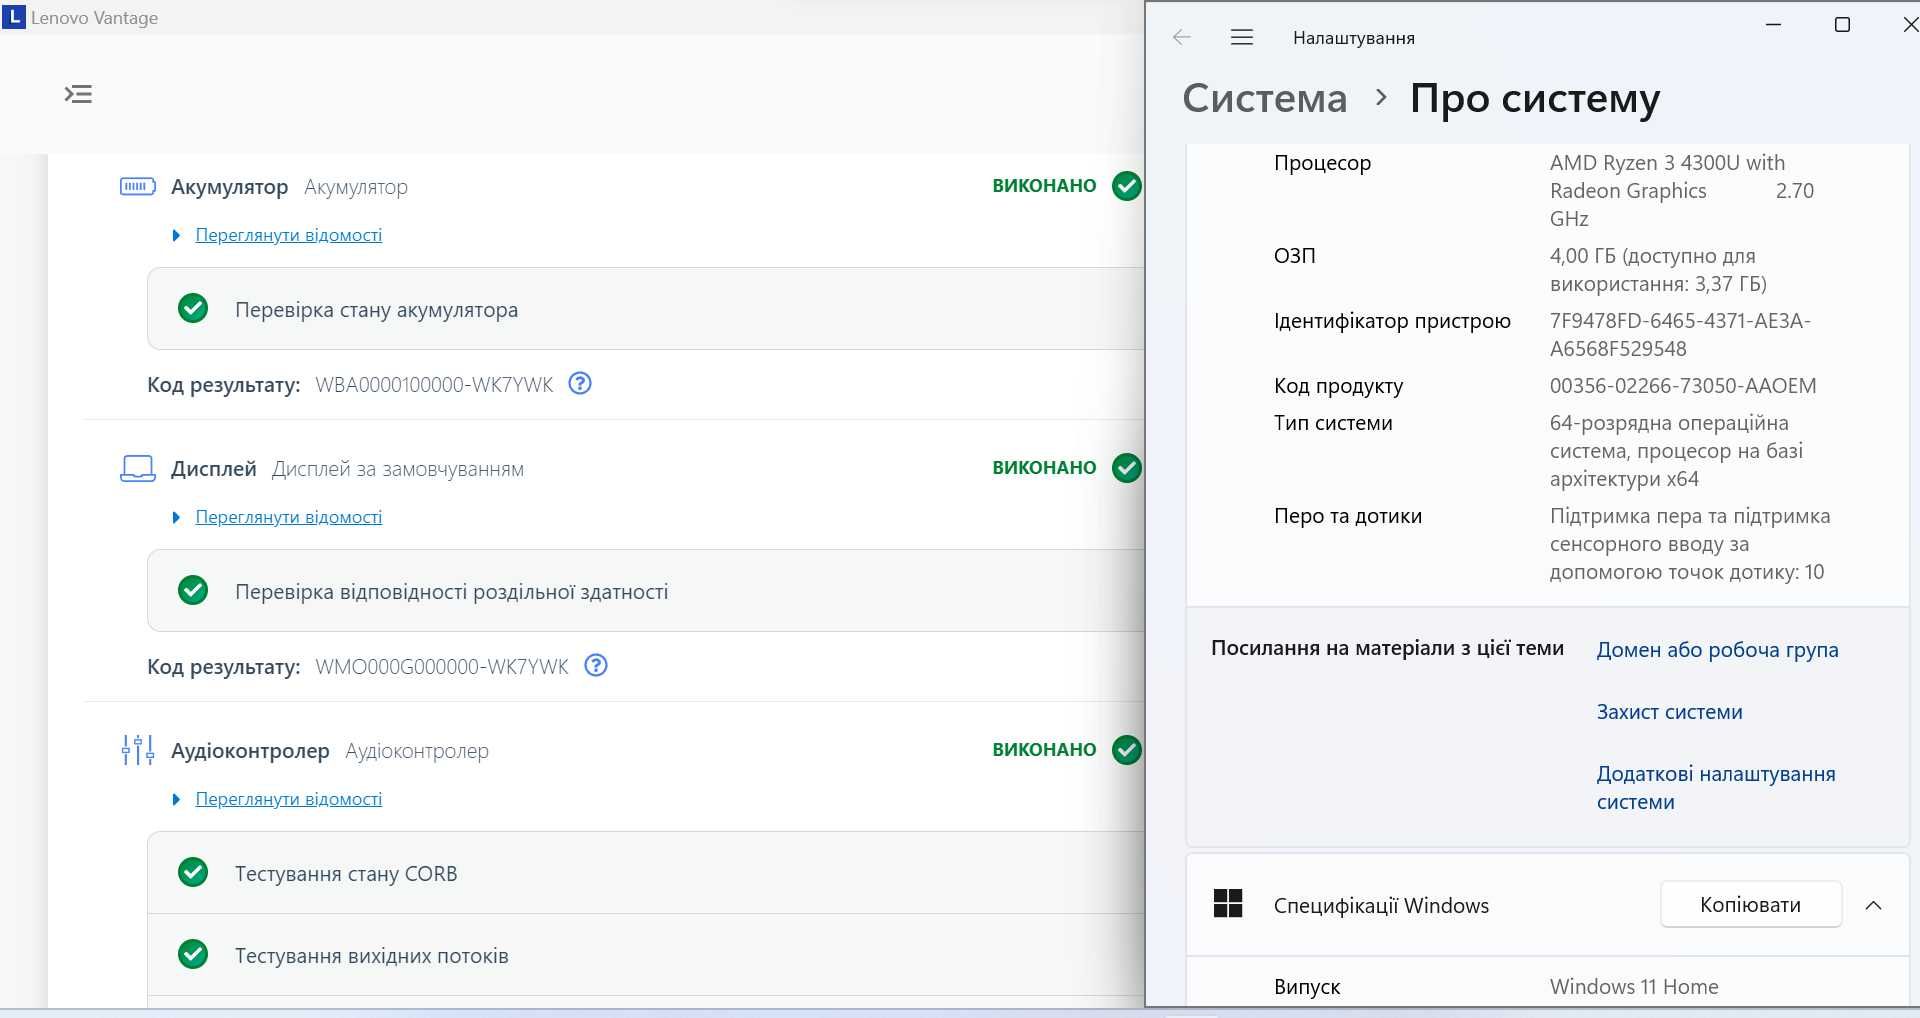Click the result code WMO000G000000-WK7YWK text

442,666
